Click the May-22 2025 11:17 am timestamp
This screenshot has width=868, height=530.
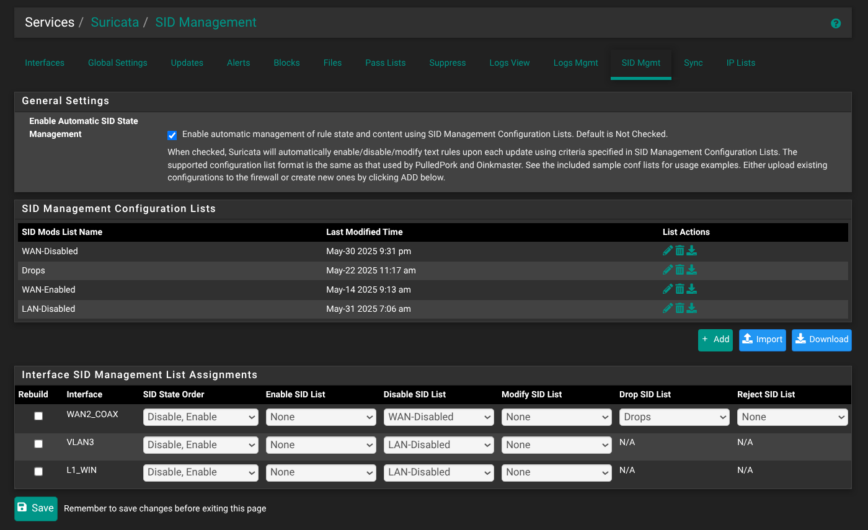[371, 270]
